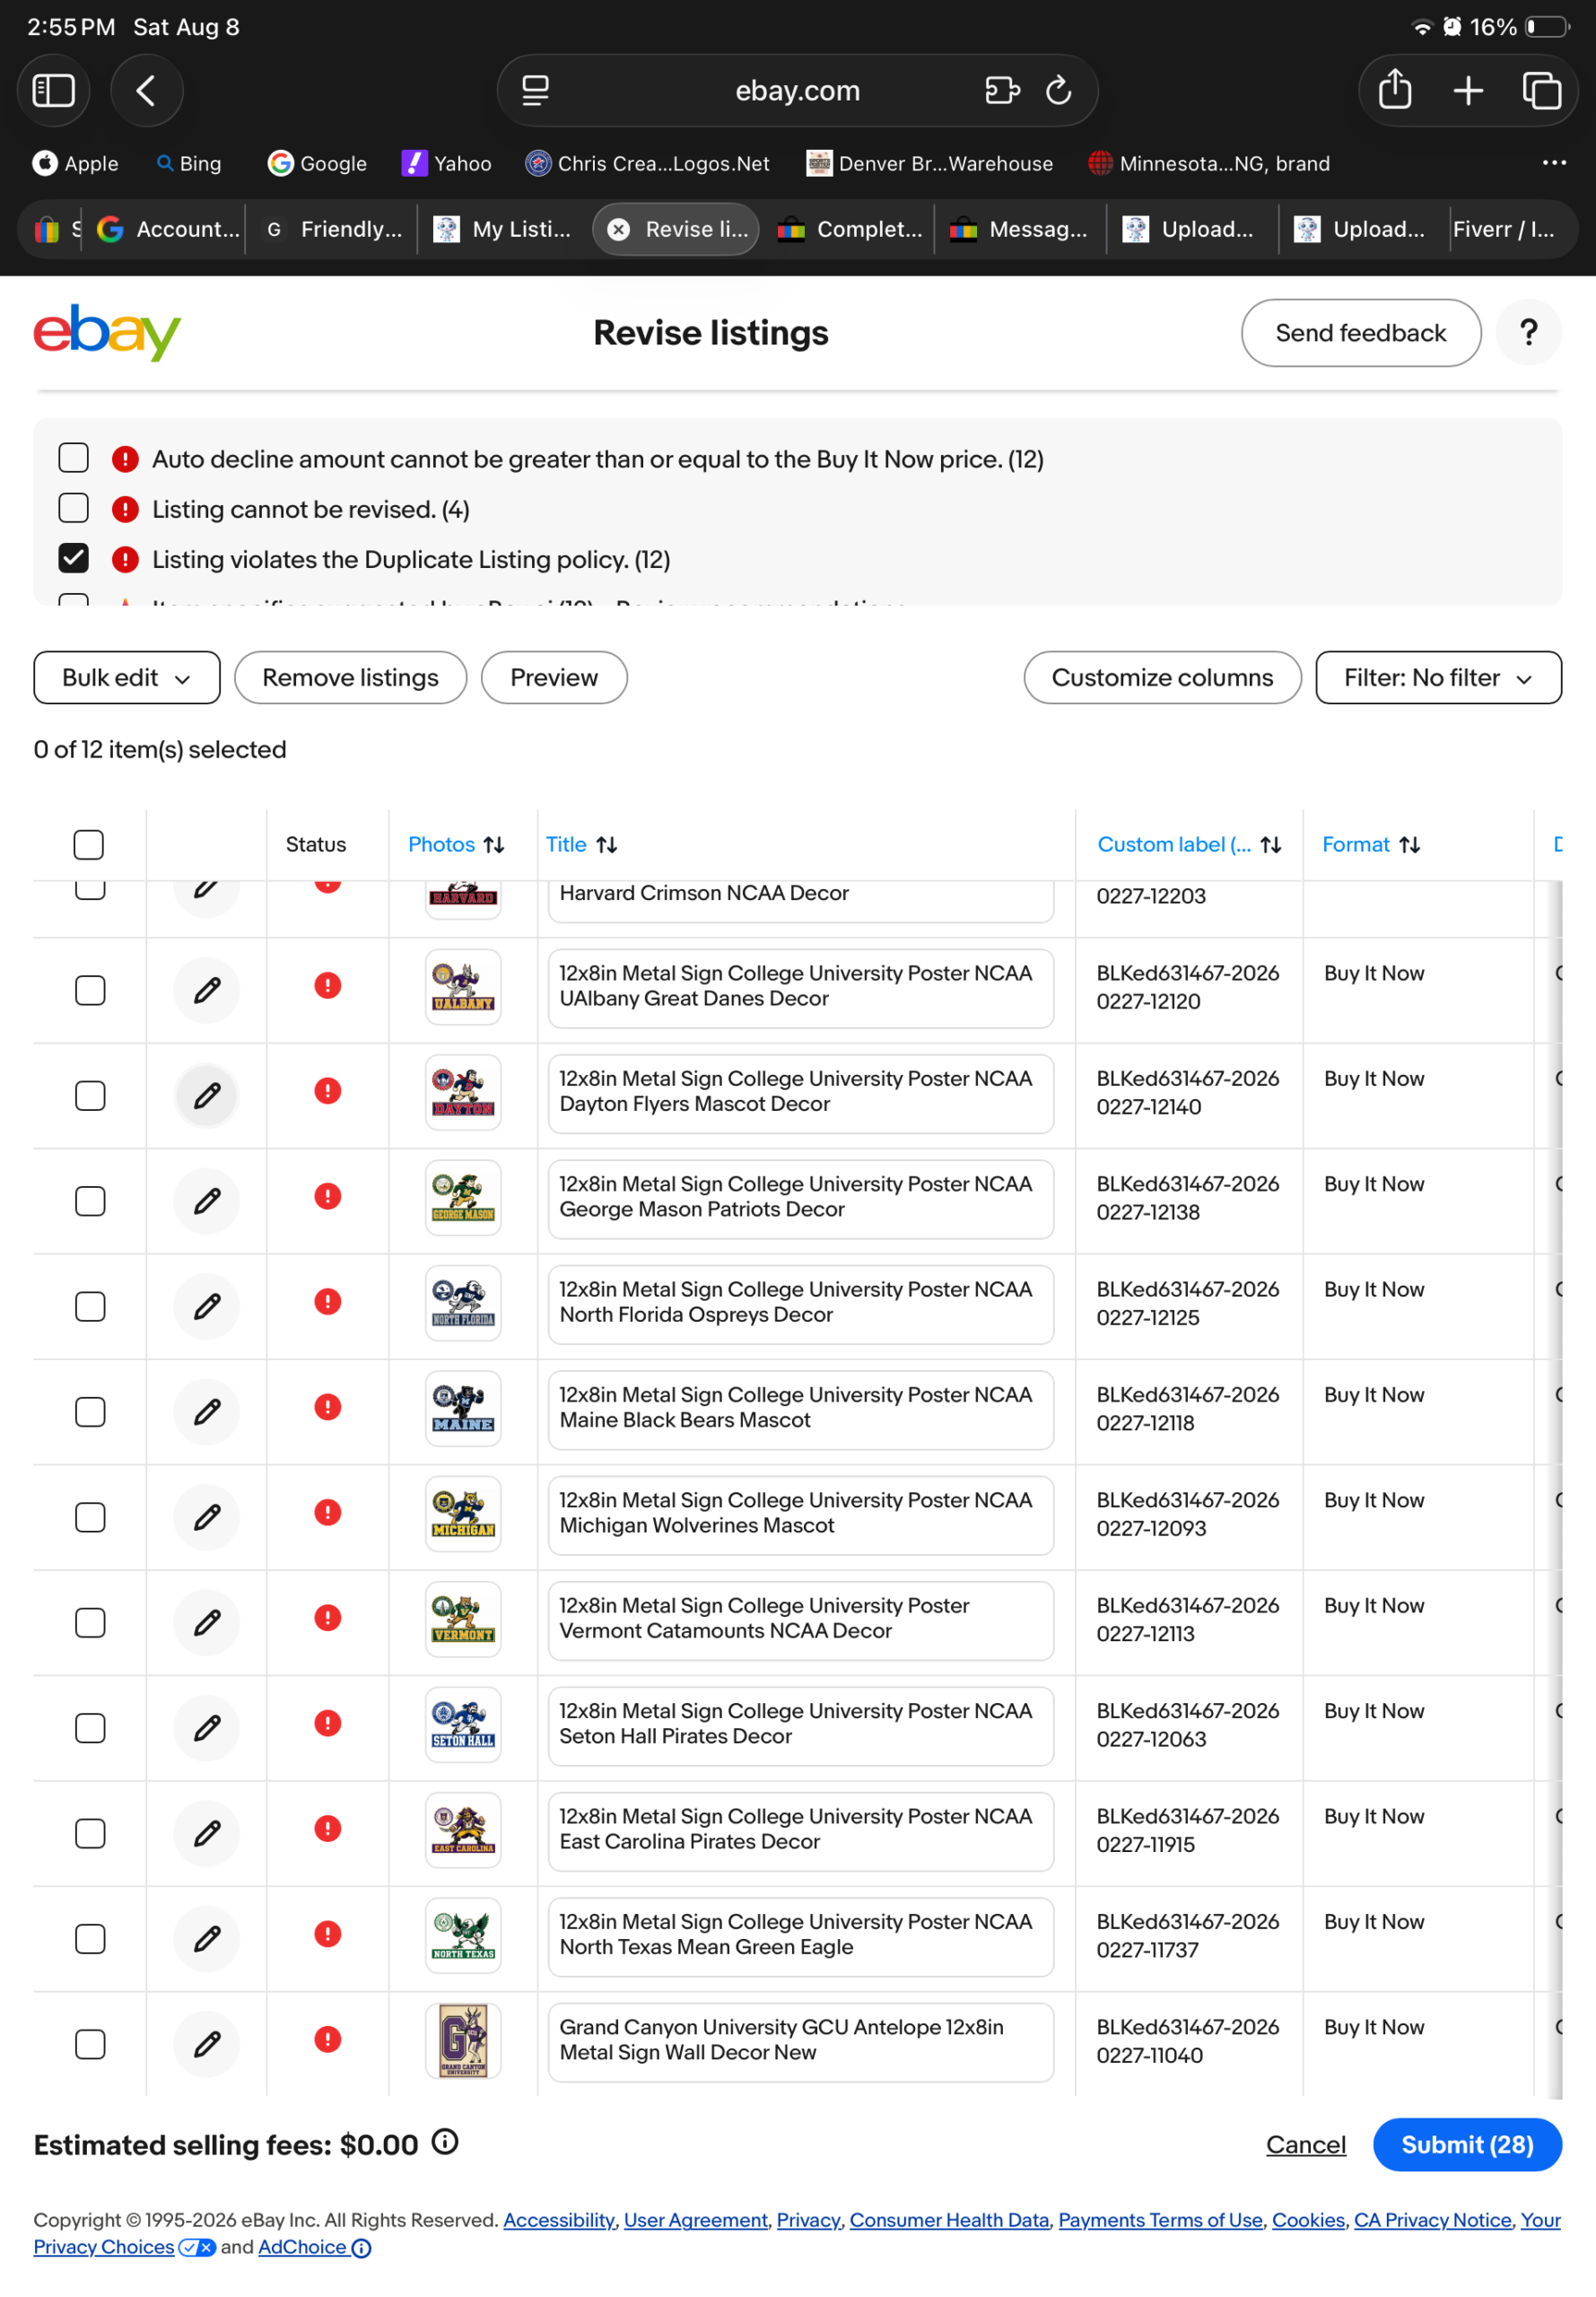
Task: Edit the North Florida Ospreys listing pencil
Action: (207, 1306)
